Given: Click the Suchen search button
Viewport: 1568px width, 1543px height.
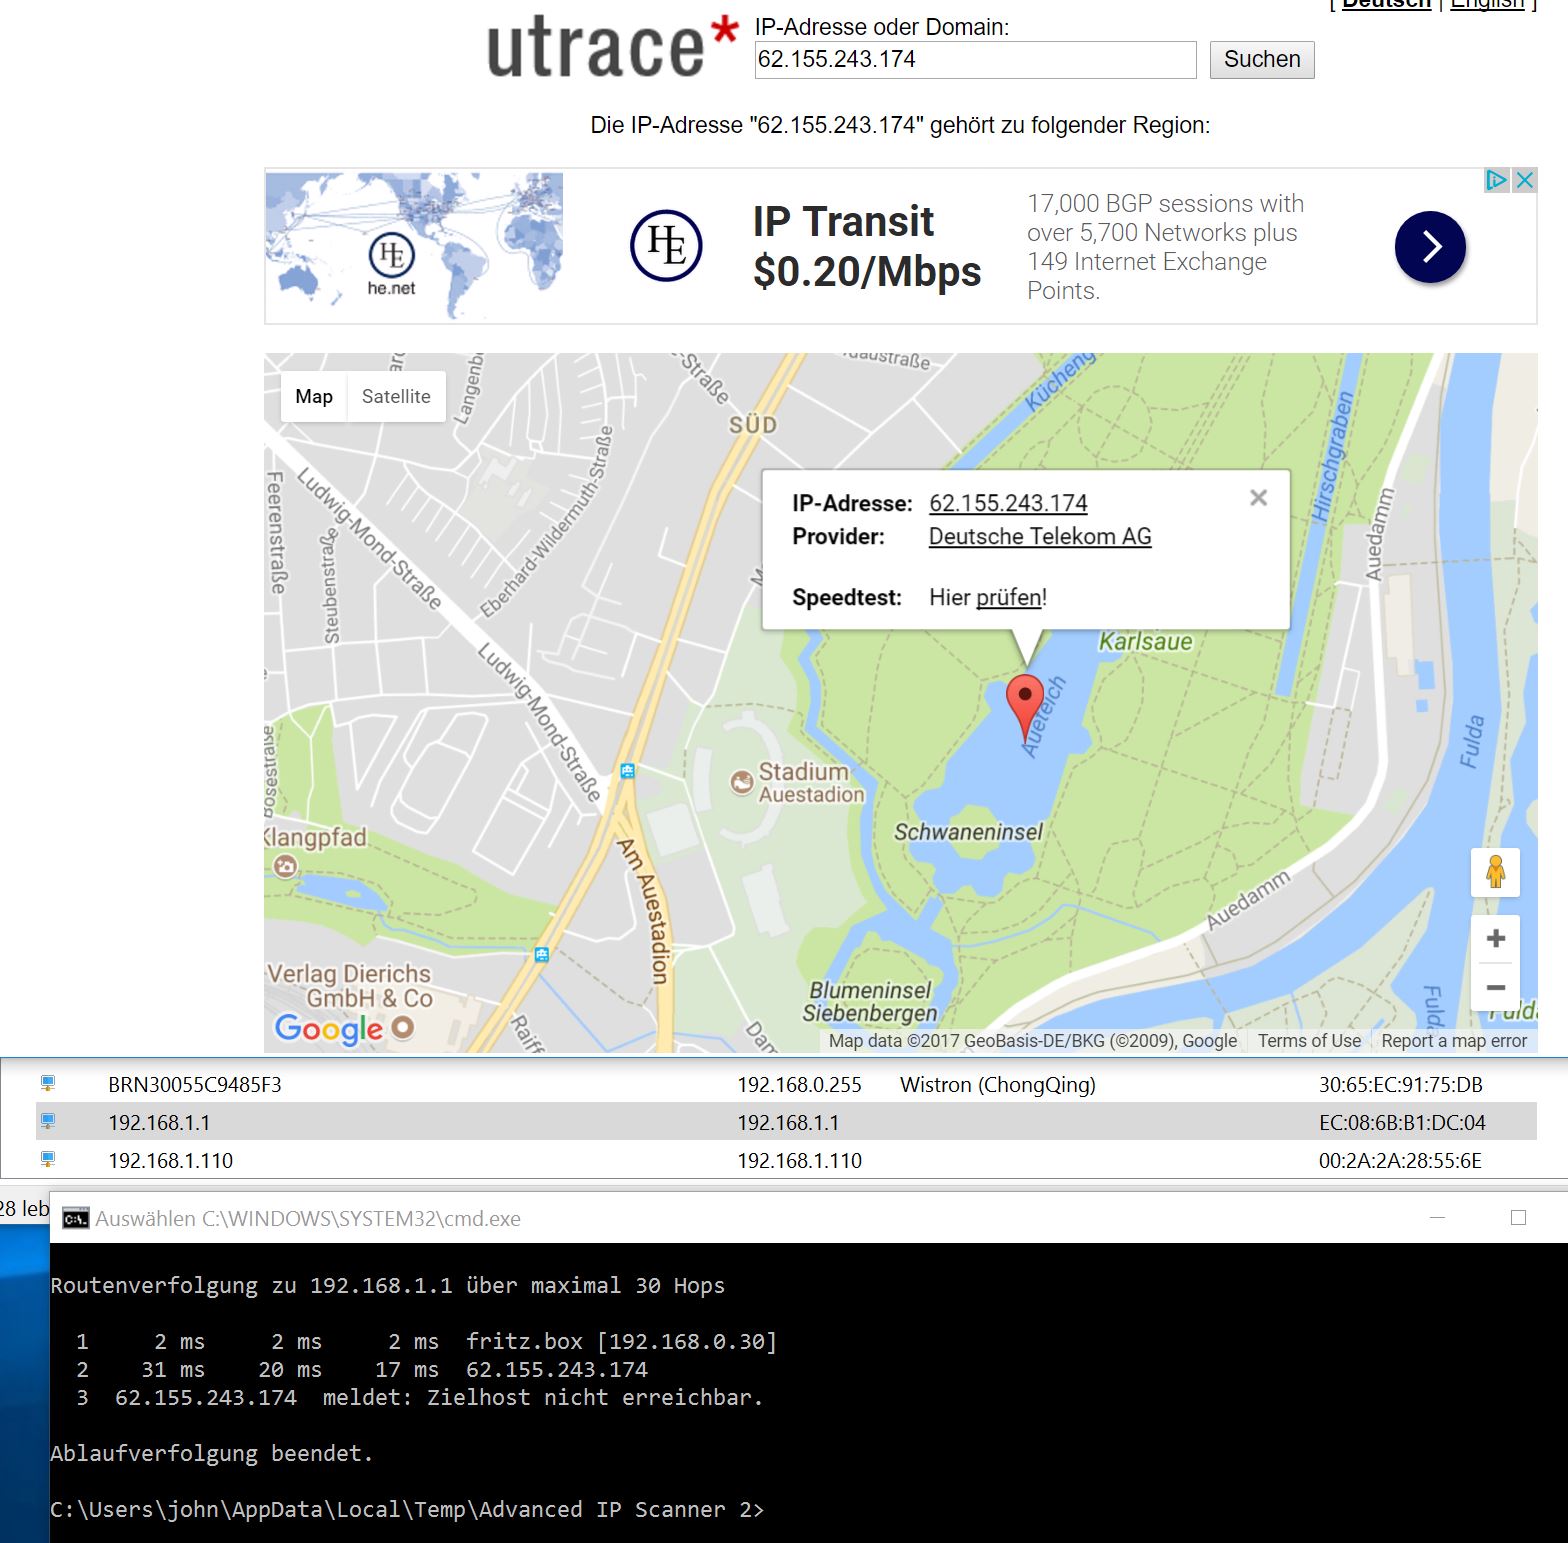Looking at the screenshot, I should (1262, 60).
